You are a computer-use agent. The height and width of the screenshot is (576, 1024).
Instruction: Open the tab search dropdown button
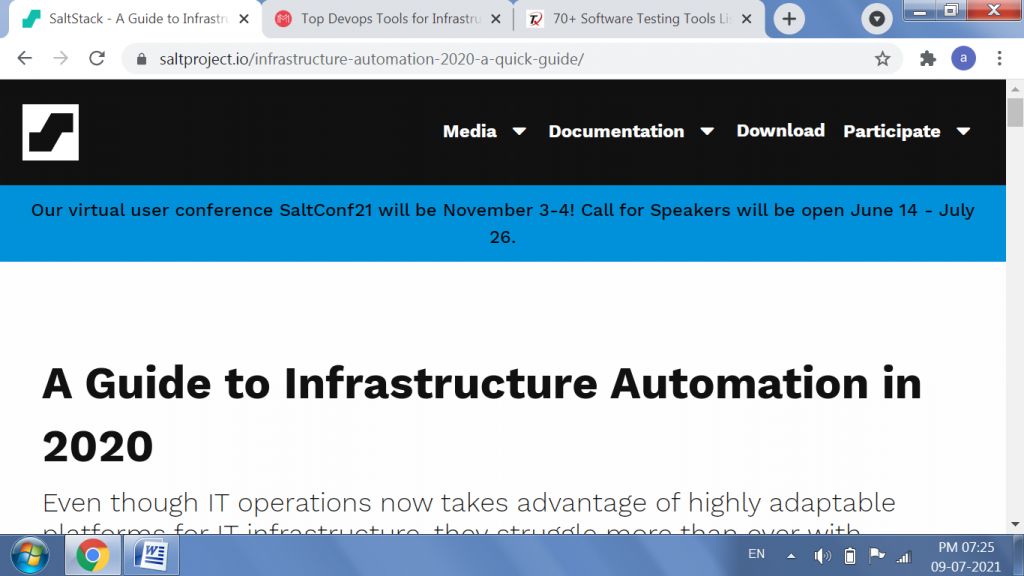tap(876, 19)
